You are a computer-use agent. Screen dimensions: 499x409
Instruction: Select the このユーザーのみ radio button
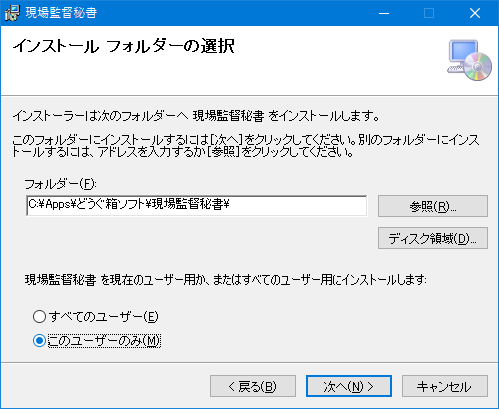(39, 341)
